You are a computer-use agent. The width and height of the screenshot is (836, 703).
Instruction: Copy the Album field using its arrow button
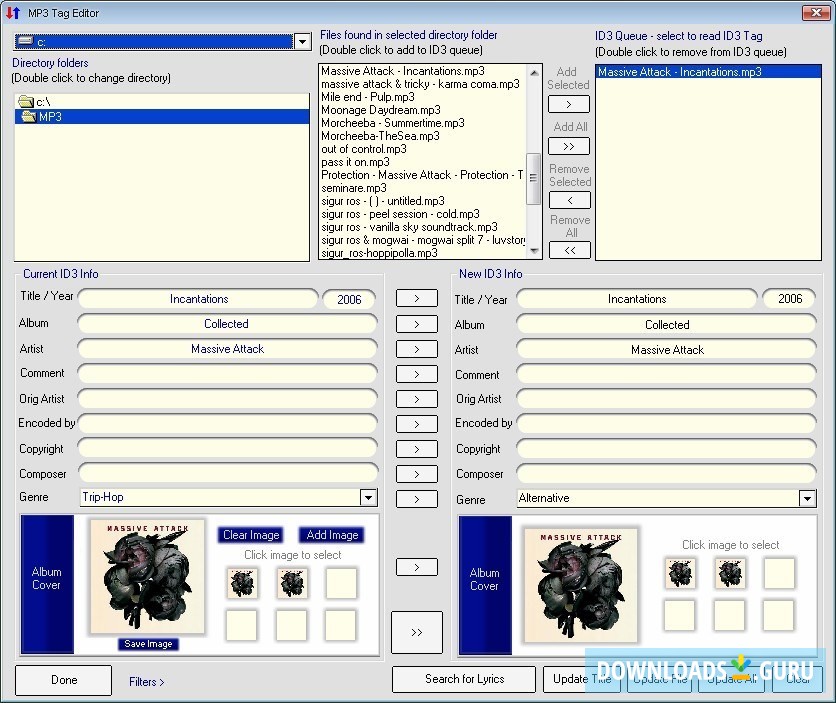417,323
